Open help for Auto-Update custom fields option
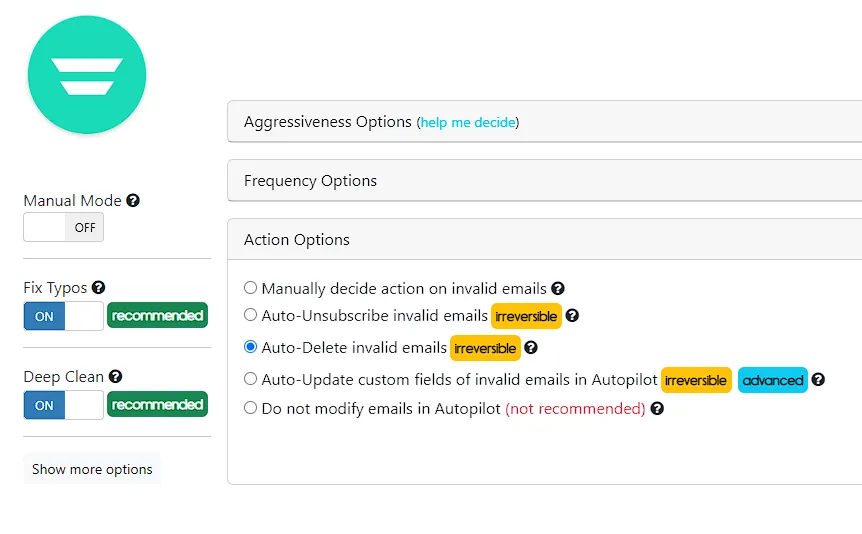The height and width of the screenshot is (534, 862). click(x=818, y=379)
